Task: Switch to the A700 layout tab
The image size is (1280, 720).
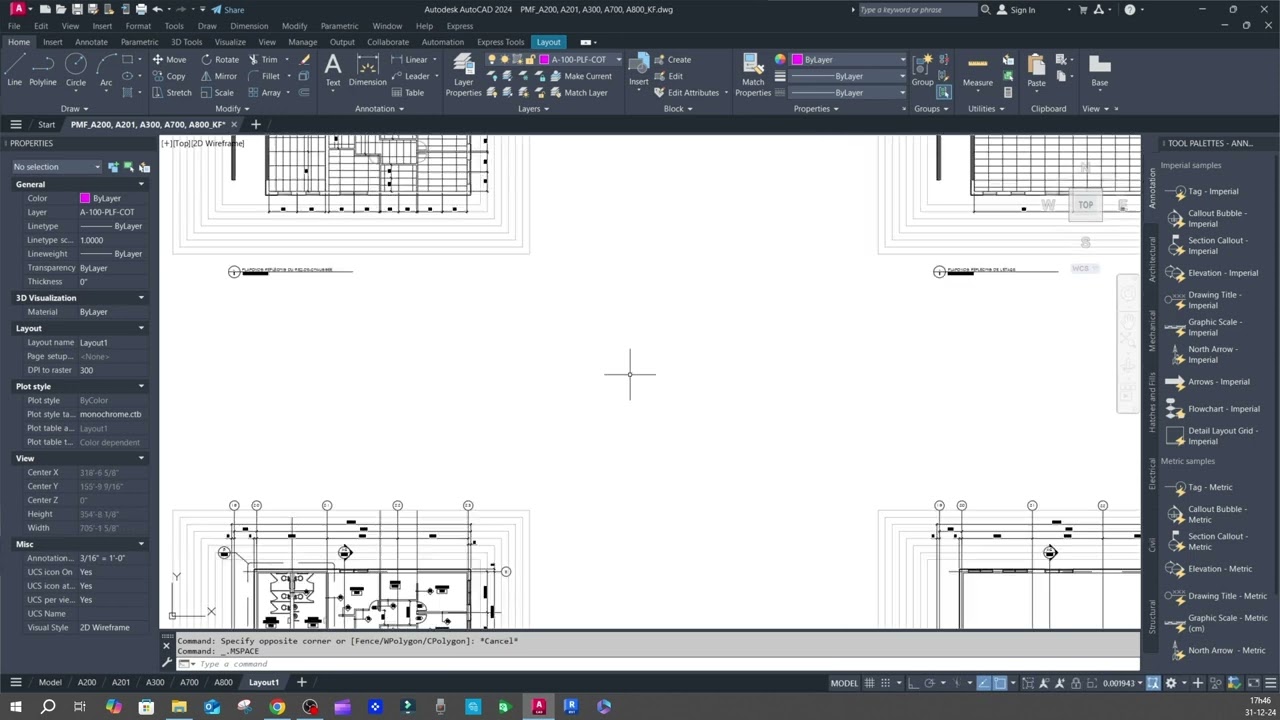Action: pos(189,683)
